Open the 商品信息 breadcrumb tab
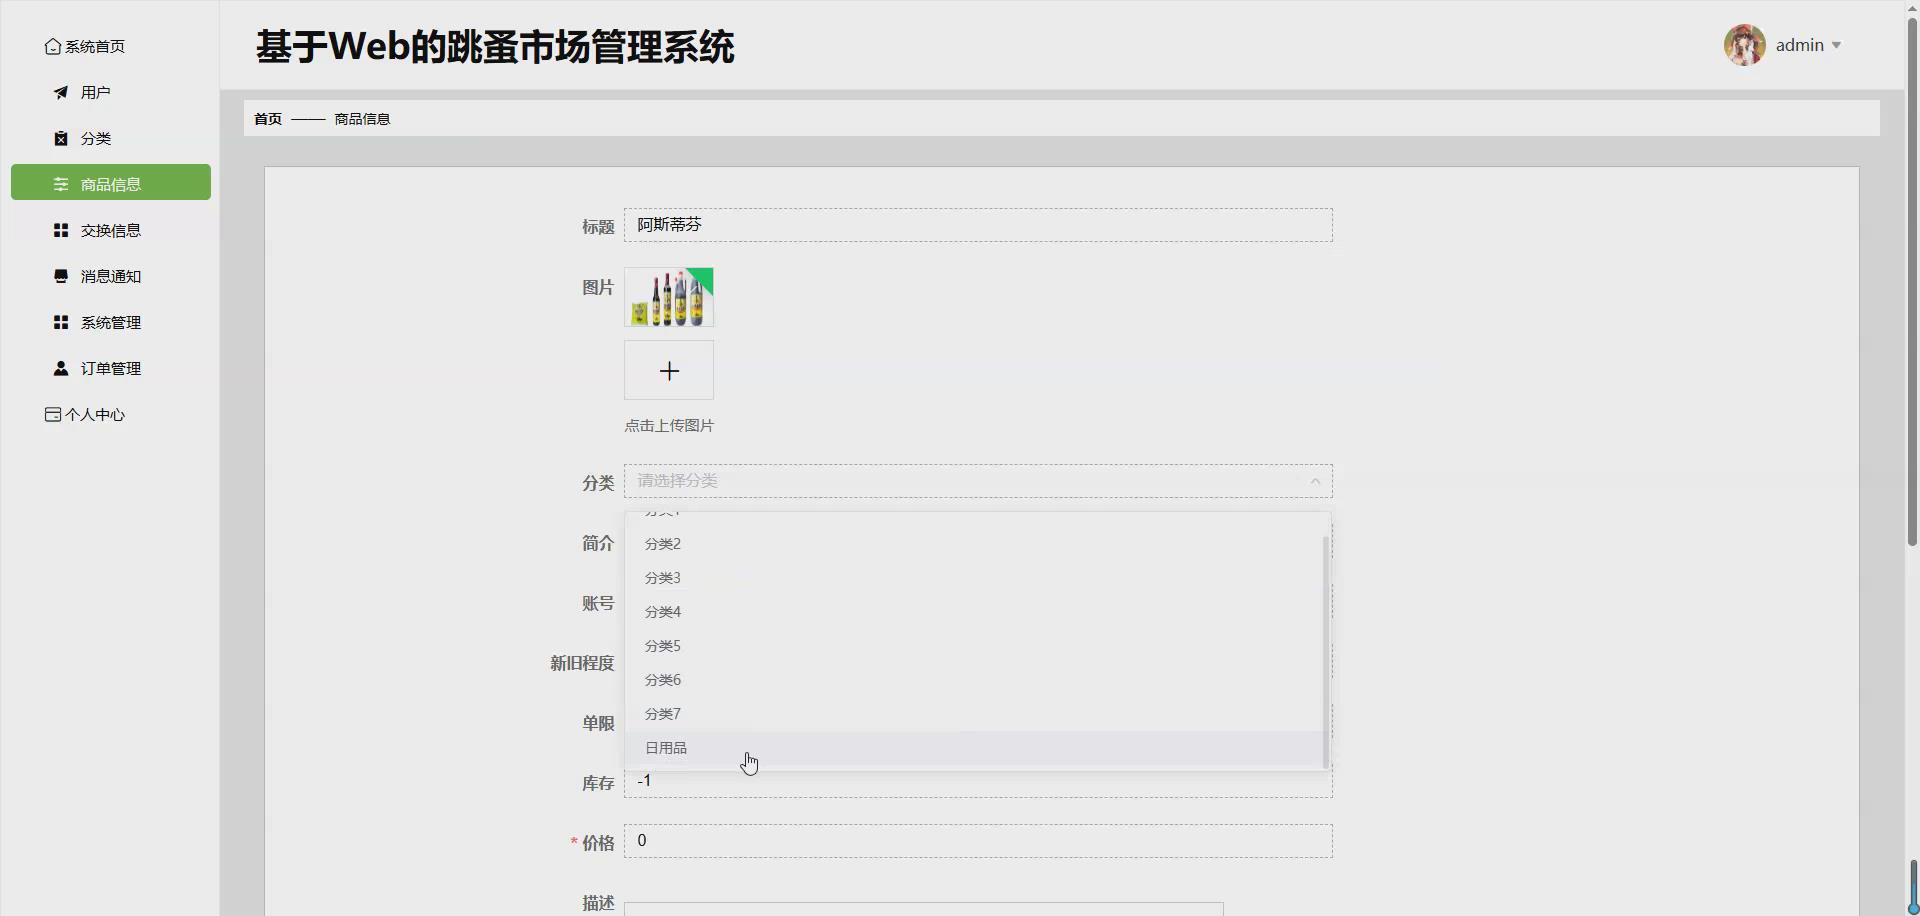The image size is (1920, 916). (x=361, y=118)
